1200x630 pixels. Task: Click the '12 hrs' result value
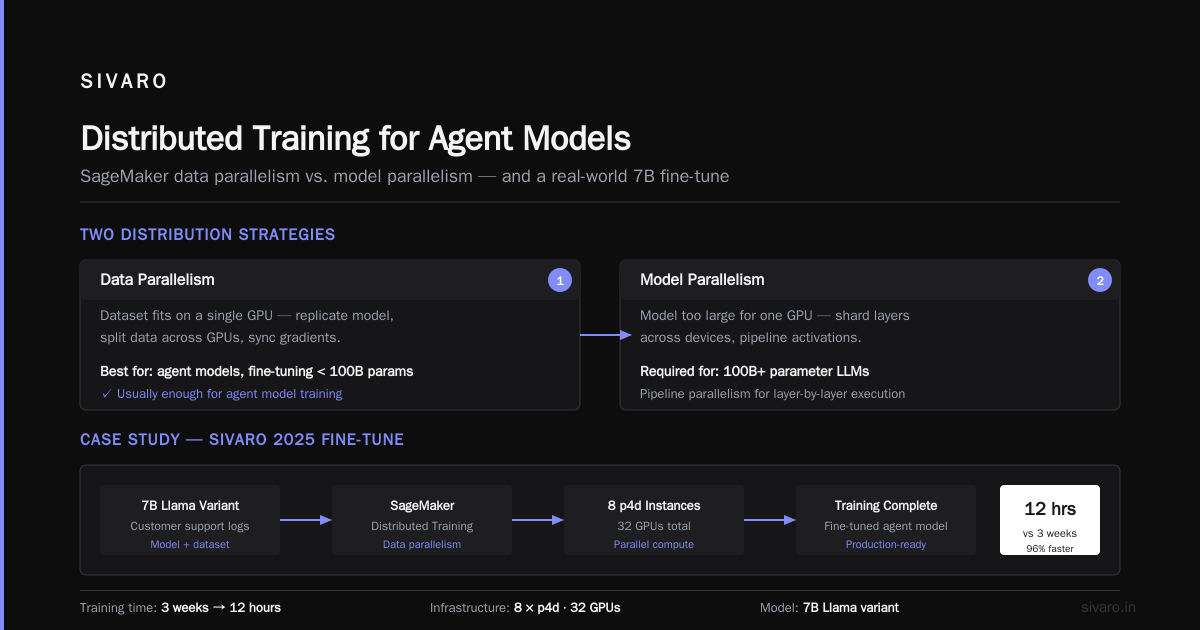coord(1050,508)
